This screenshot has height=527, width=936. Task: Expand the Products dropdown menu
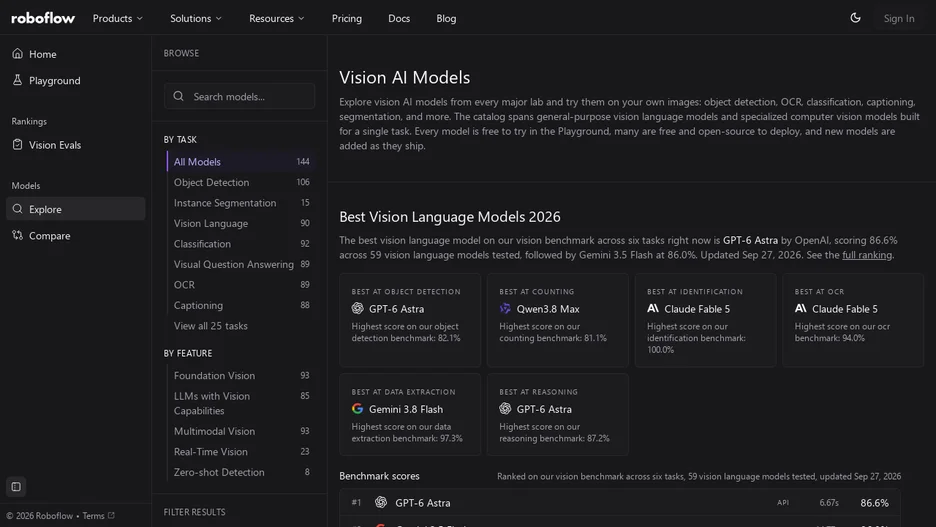click(118, 19)
